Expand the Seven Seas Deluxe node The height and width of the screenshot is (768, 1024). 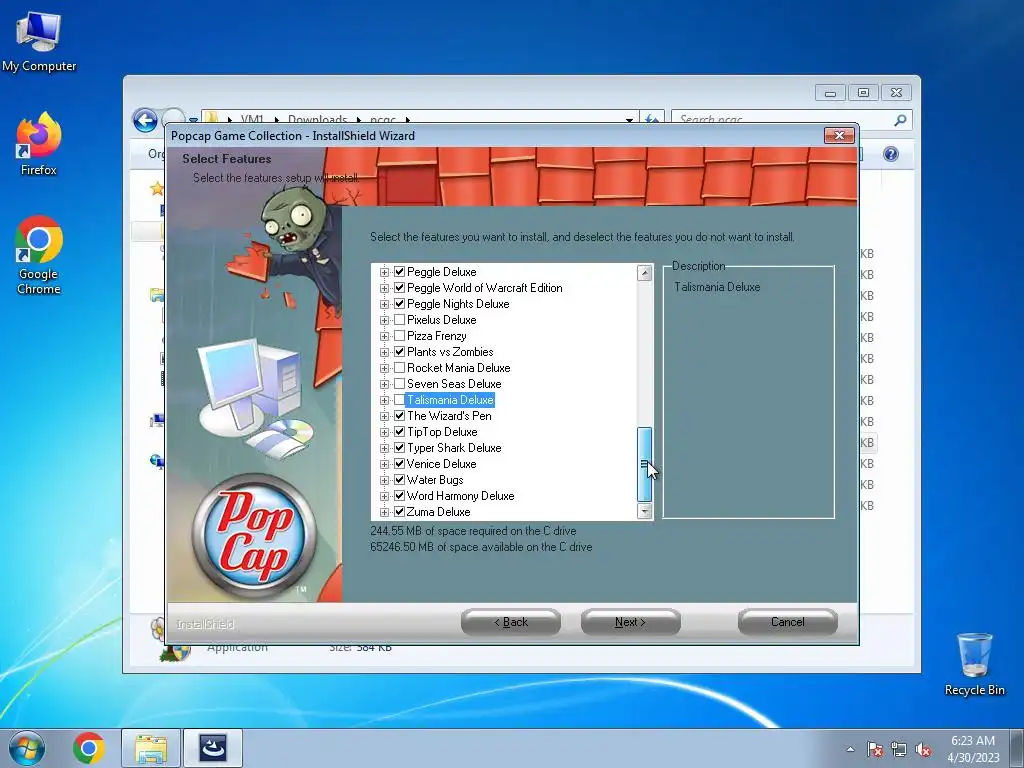[x=384, y=384]
